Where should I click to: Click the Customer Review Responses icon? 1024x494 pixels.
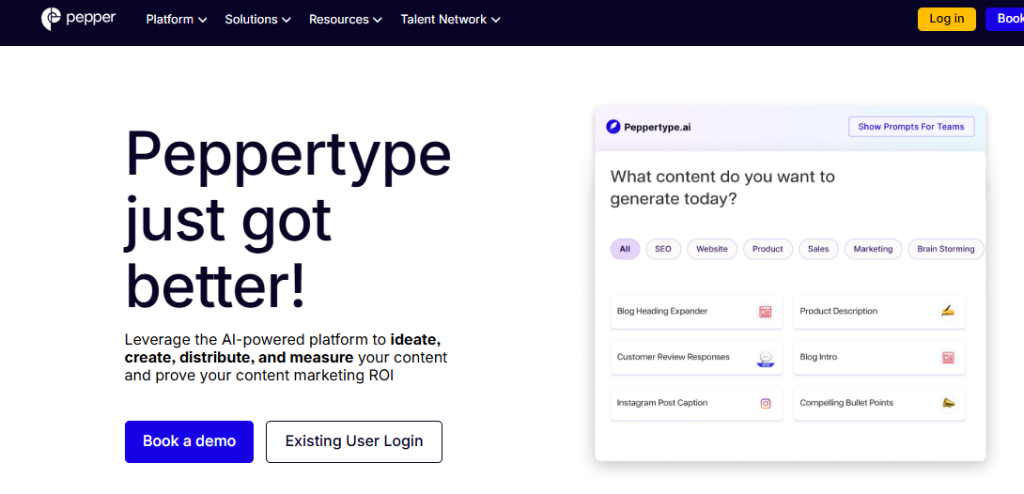[x=765, y=358]
